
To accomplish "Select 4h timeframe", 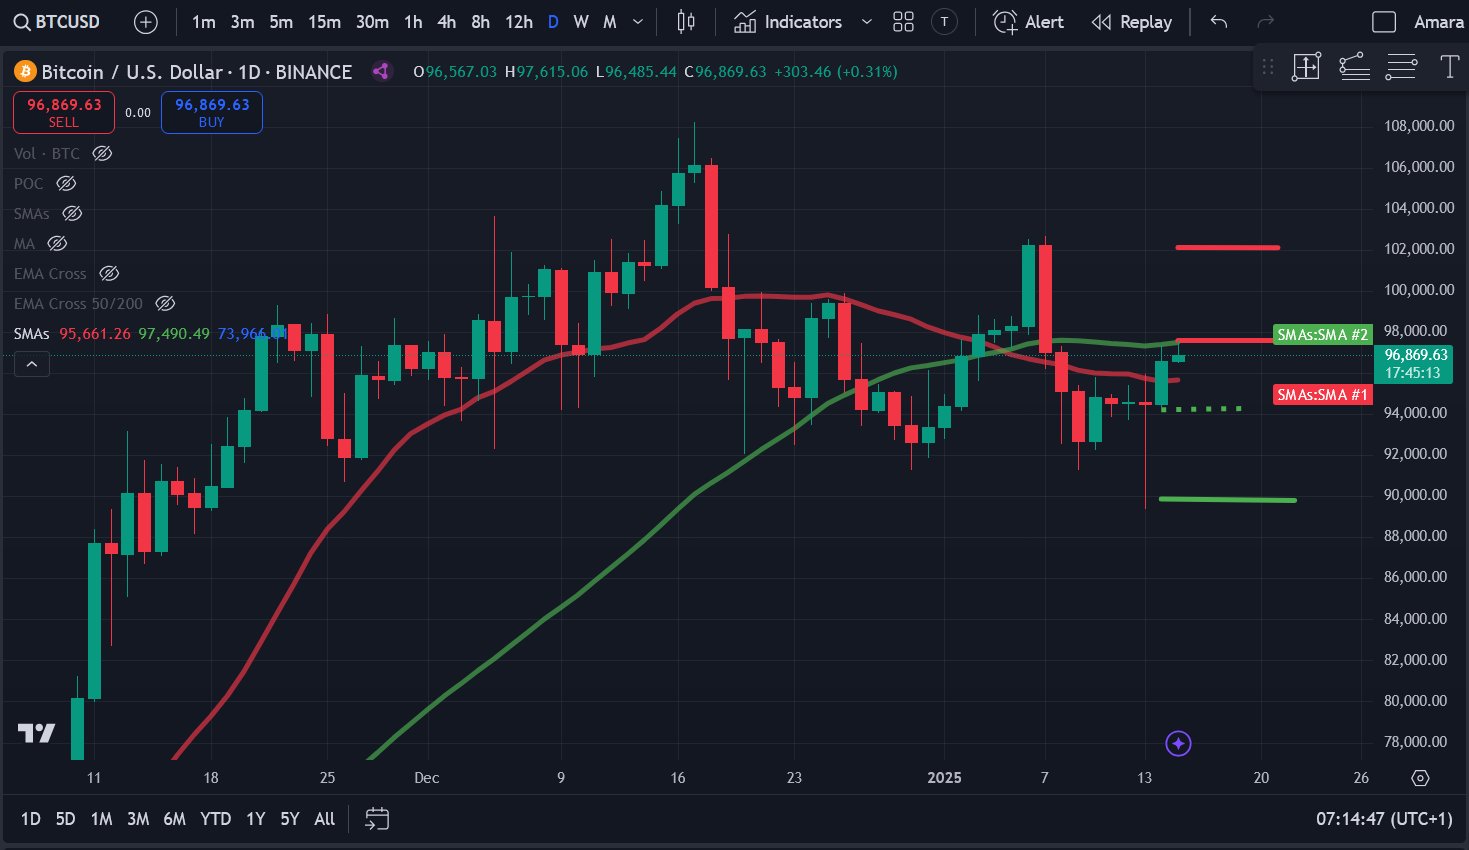I will tap(447, 22).
